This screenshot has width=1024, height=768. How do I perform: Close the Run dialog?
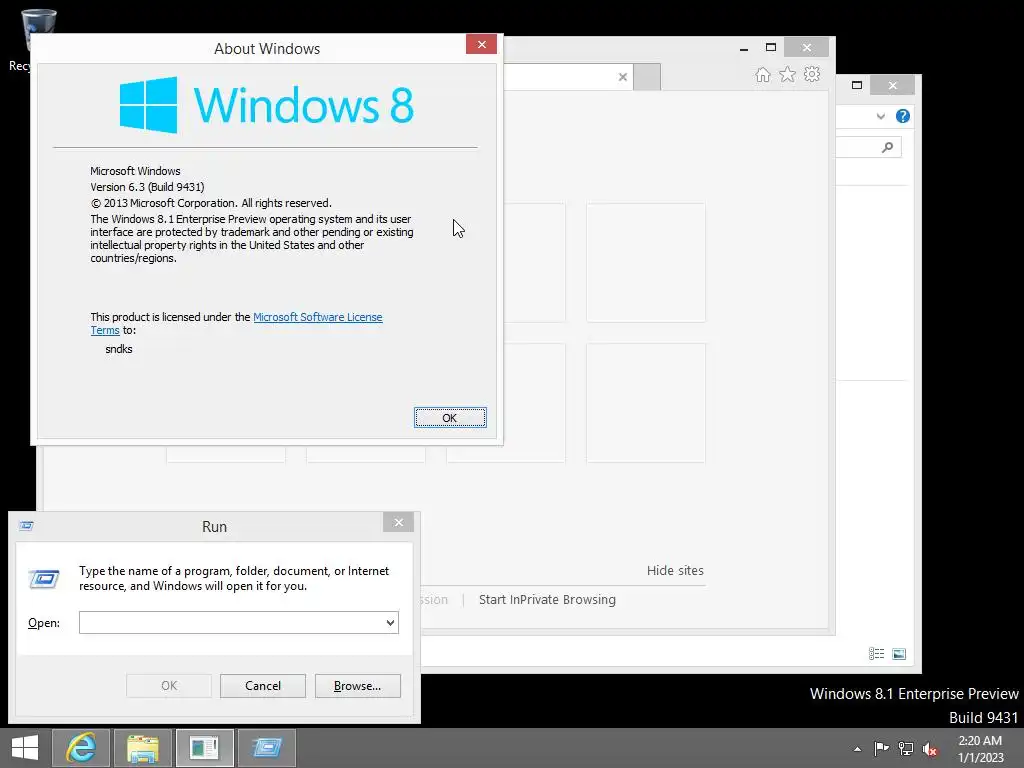398,522
